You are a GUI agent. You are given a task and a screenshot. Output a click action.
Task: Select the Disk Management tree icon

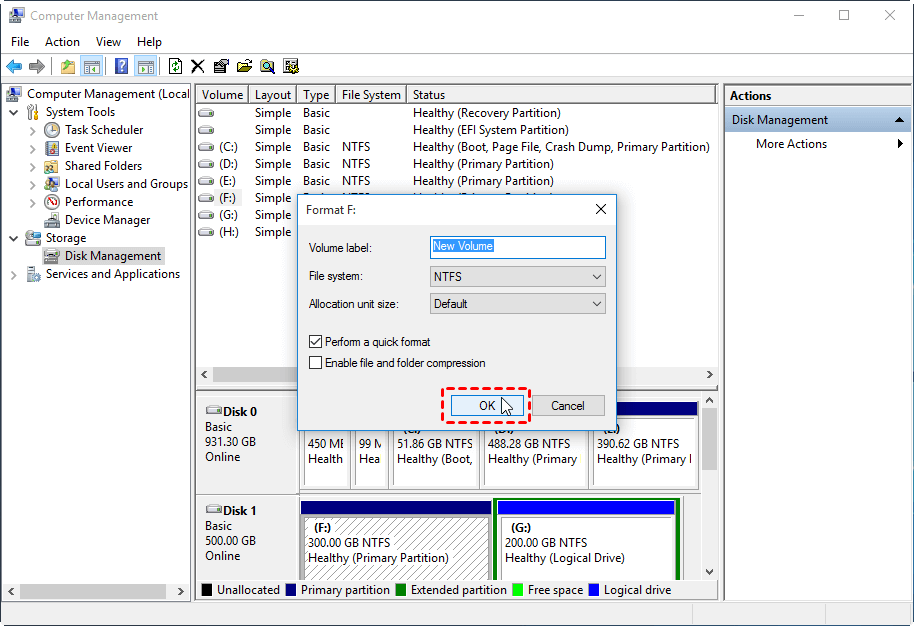[52, 256]
